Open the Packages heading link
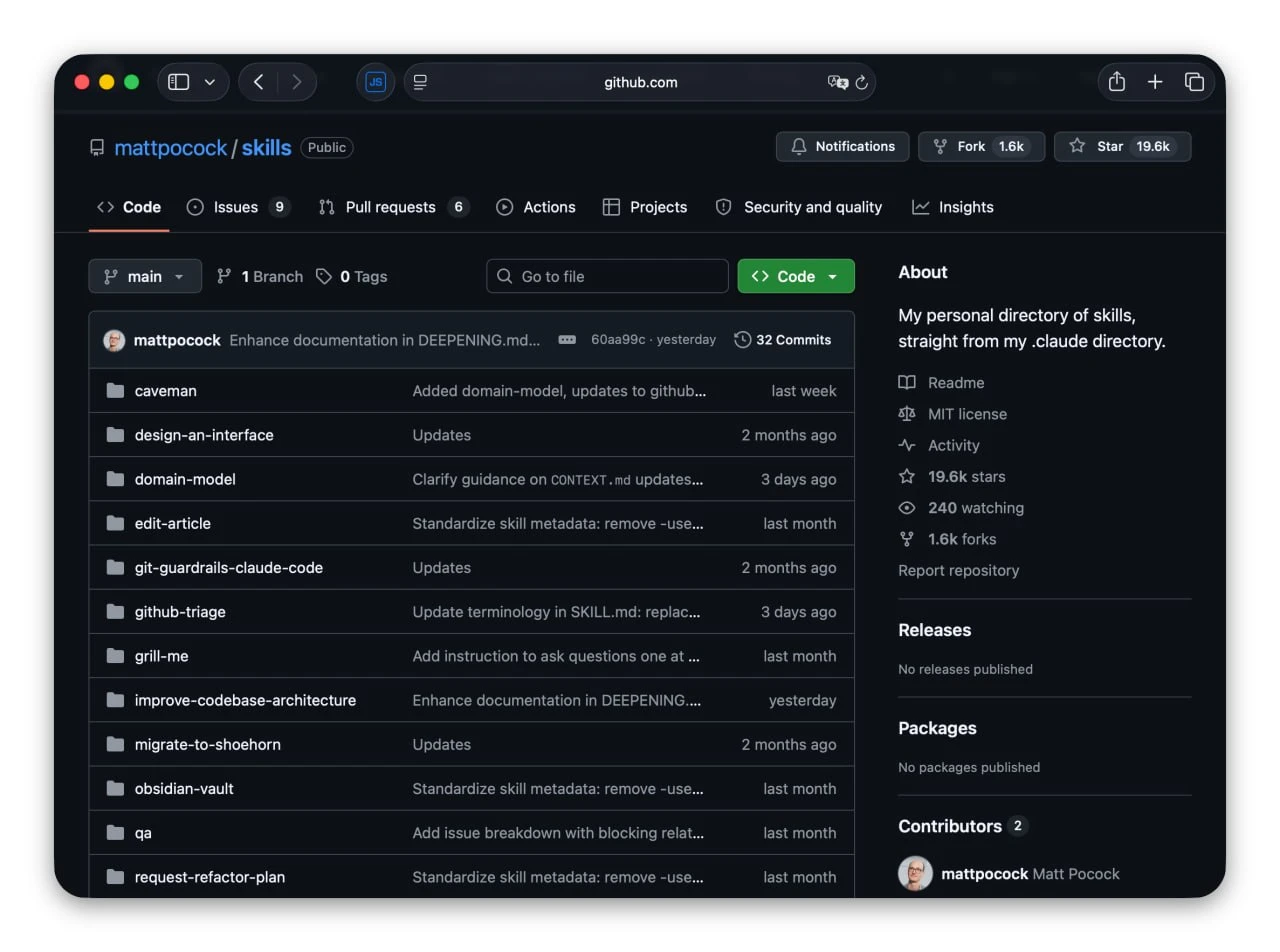 (x=937, y=728)
